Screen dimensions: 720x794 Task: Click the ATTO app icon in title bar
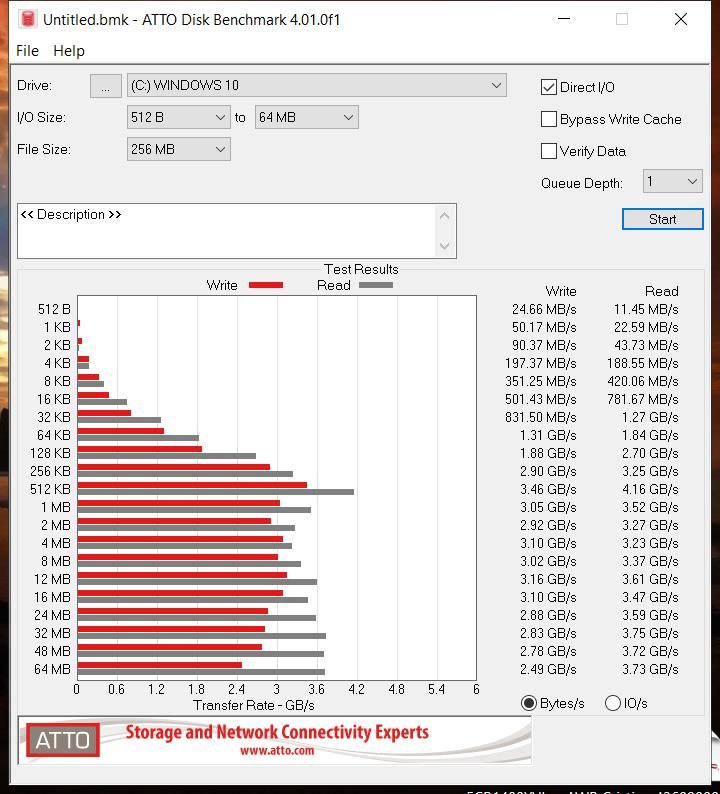(x=27, y=19)
